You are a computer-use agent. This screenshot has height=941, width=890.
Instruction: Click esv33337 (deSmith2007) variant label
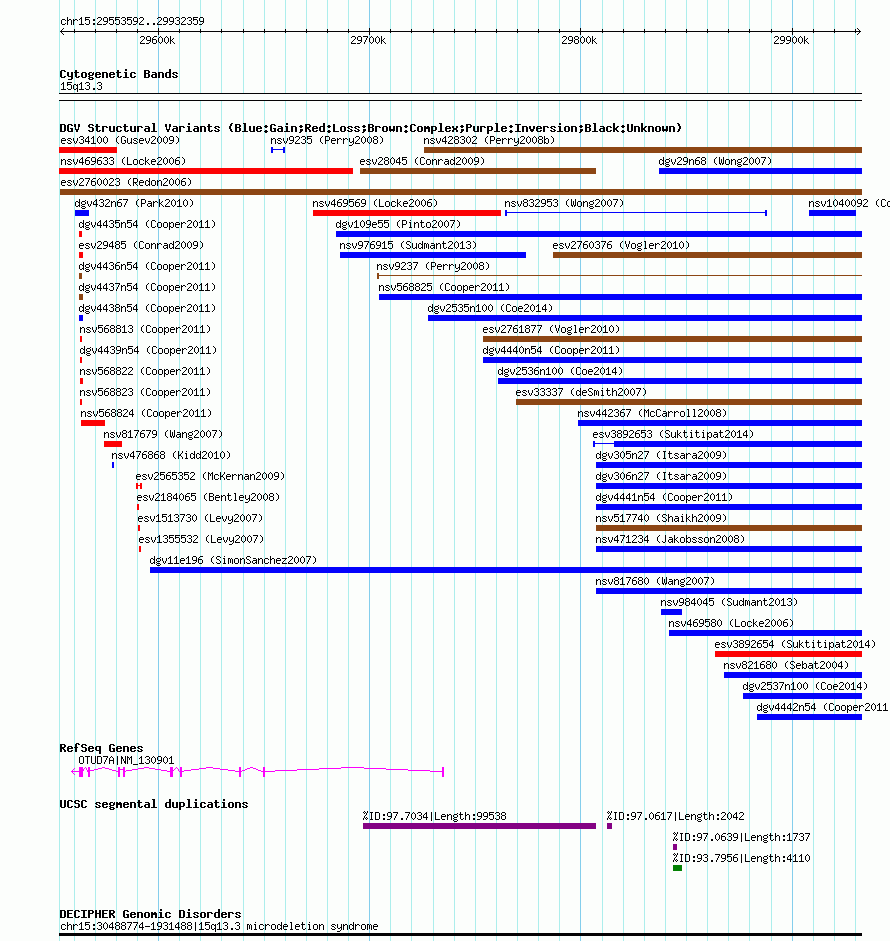point(581,392)
